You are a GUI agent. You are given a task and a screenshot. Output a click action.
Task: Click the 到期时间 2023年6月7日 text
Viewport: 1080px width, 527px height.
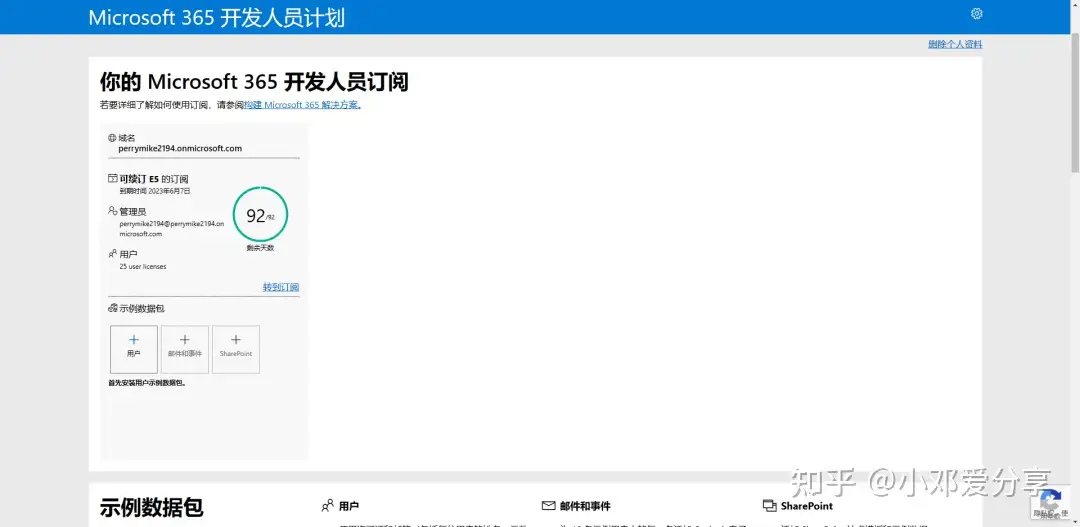pyautogui.click(x=155, y=191)
